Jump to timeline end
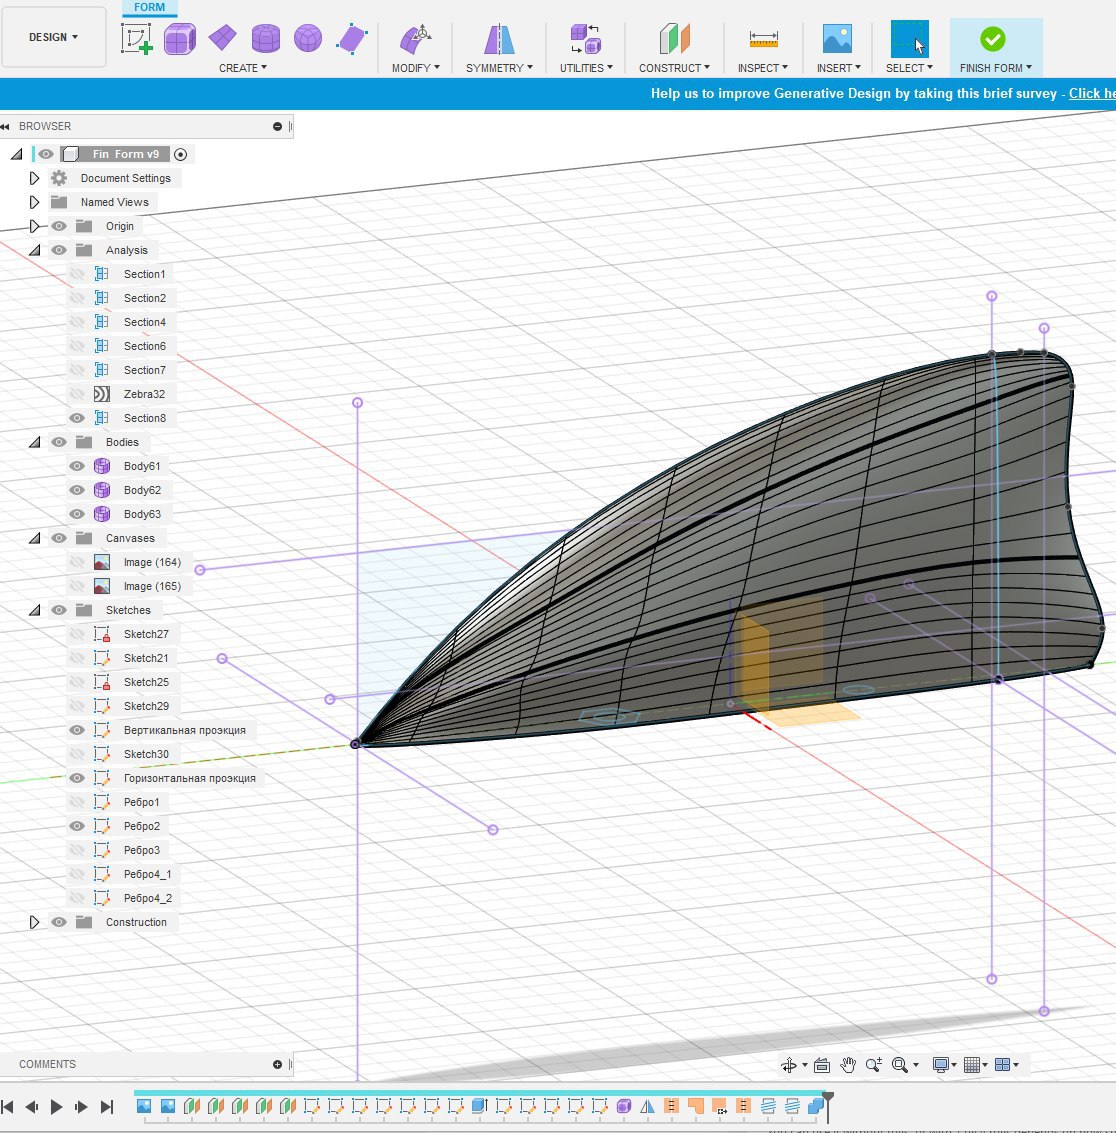Screen dimensions: 1116x1133 click(107, 1106)
